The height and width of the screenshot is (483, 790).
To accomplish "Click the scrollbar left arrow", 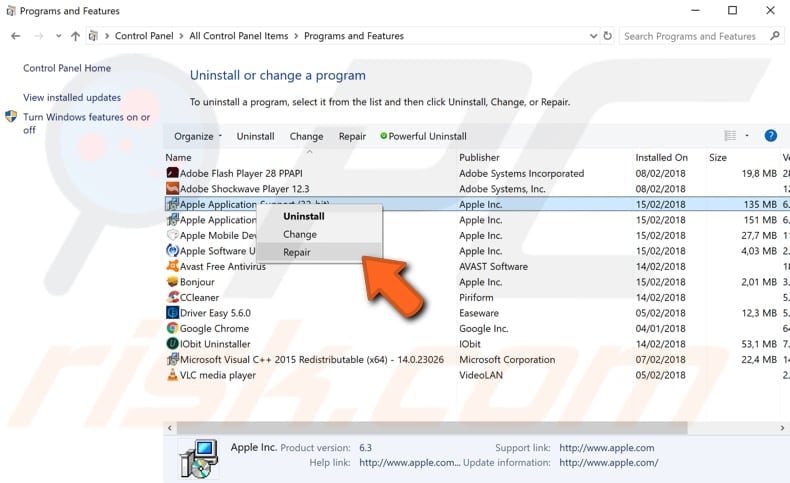I will 170,428.
